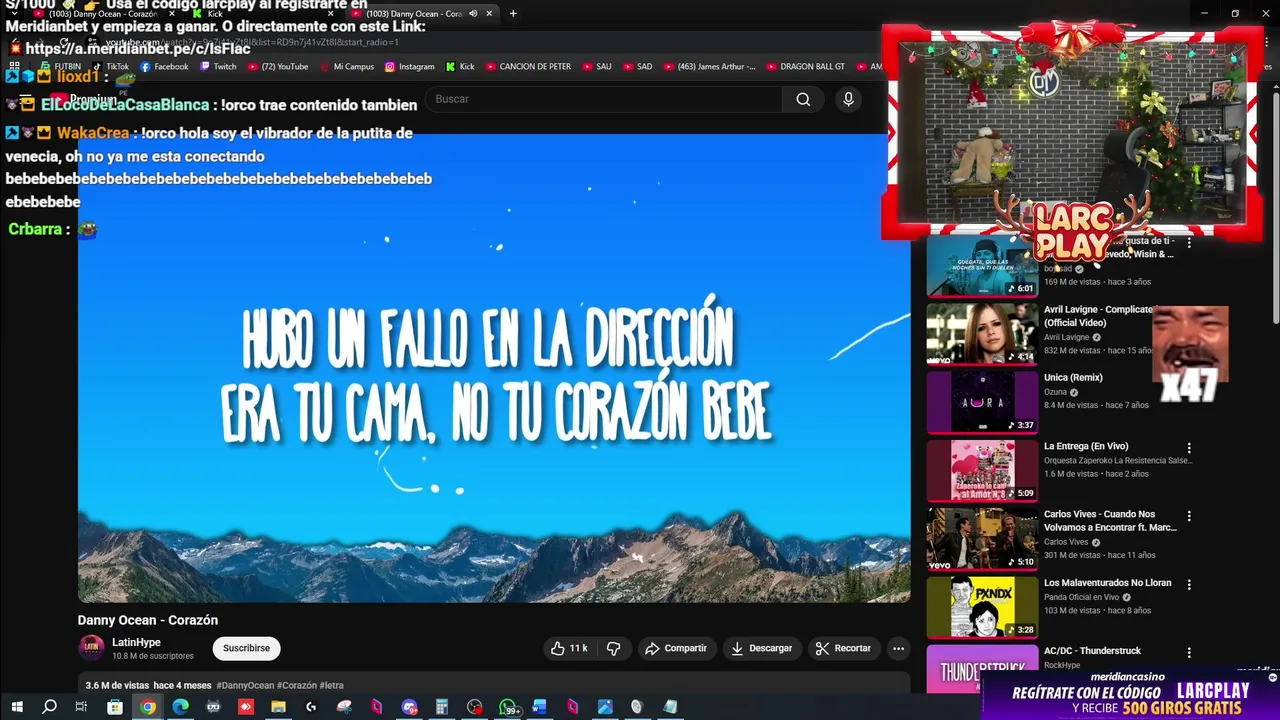Open the Windows Start menu

click(16, 707)
